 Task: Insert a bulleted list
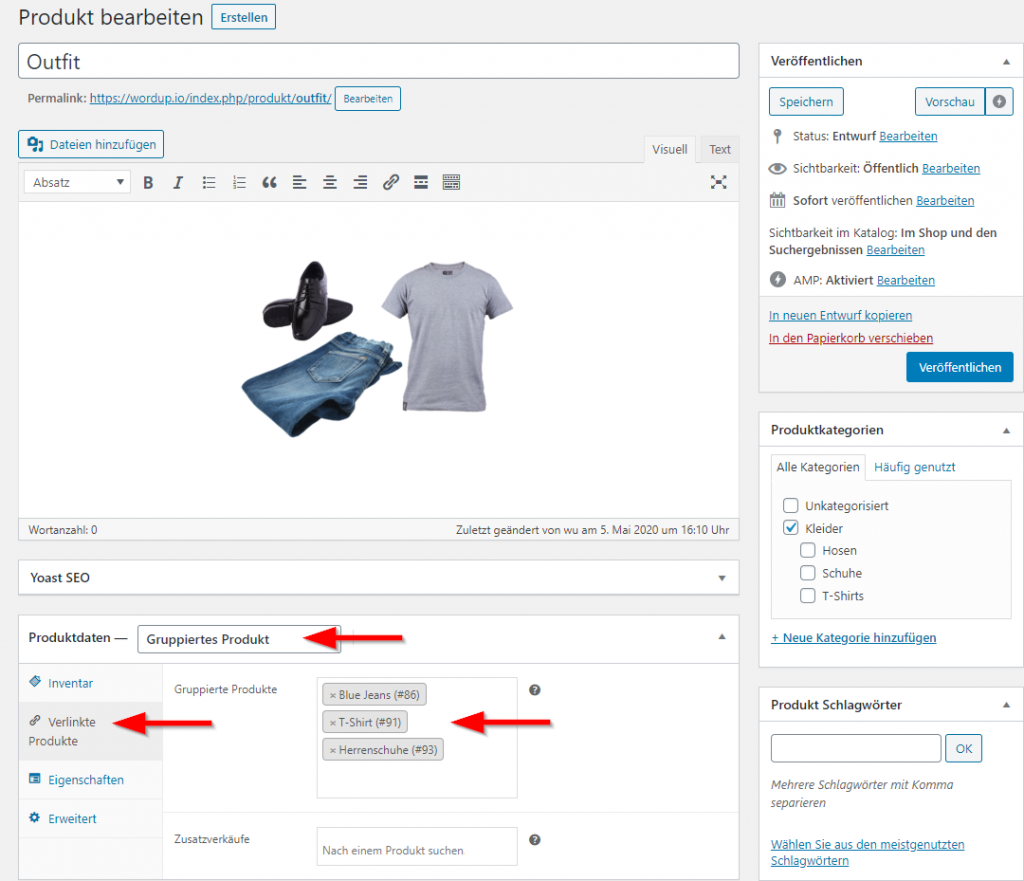[209, 183]
